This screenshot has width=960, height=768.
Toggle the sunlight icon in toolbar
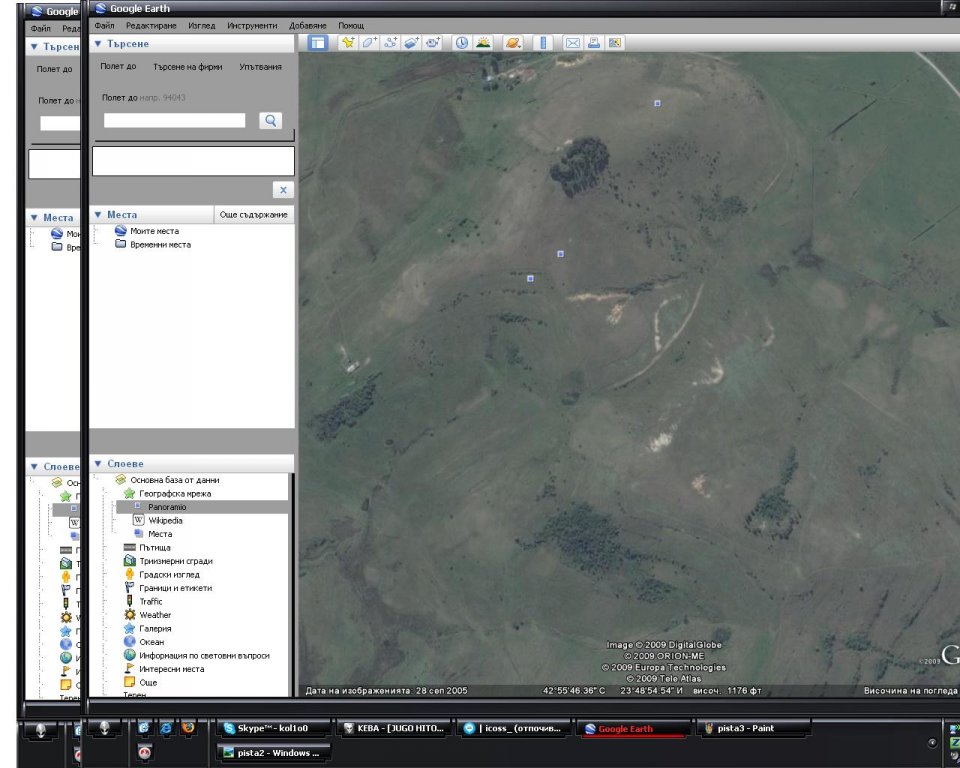[483, 43]
